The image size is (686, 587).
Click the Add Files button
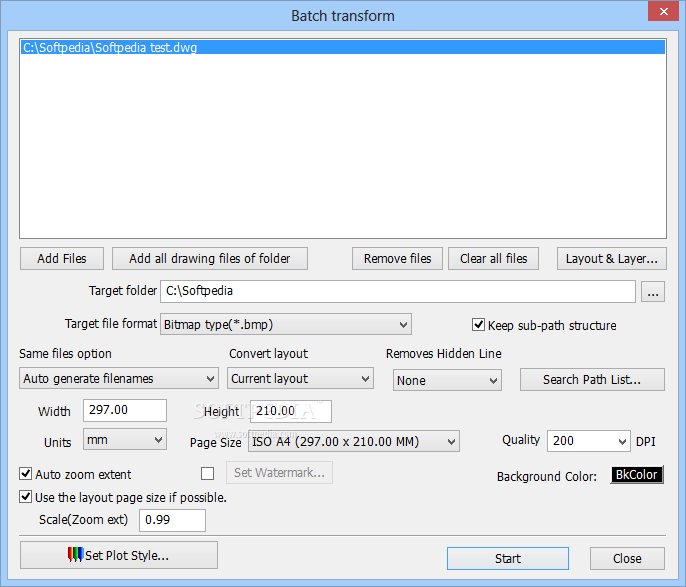[62, 259]
